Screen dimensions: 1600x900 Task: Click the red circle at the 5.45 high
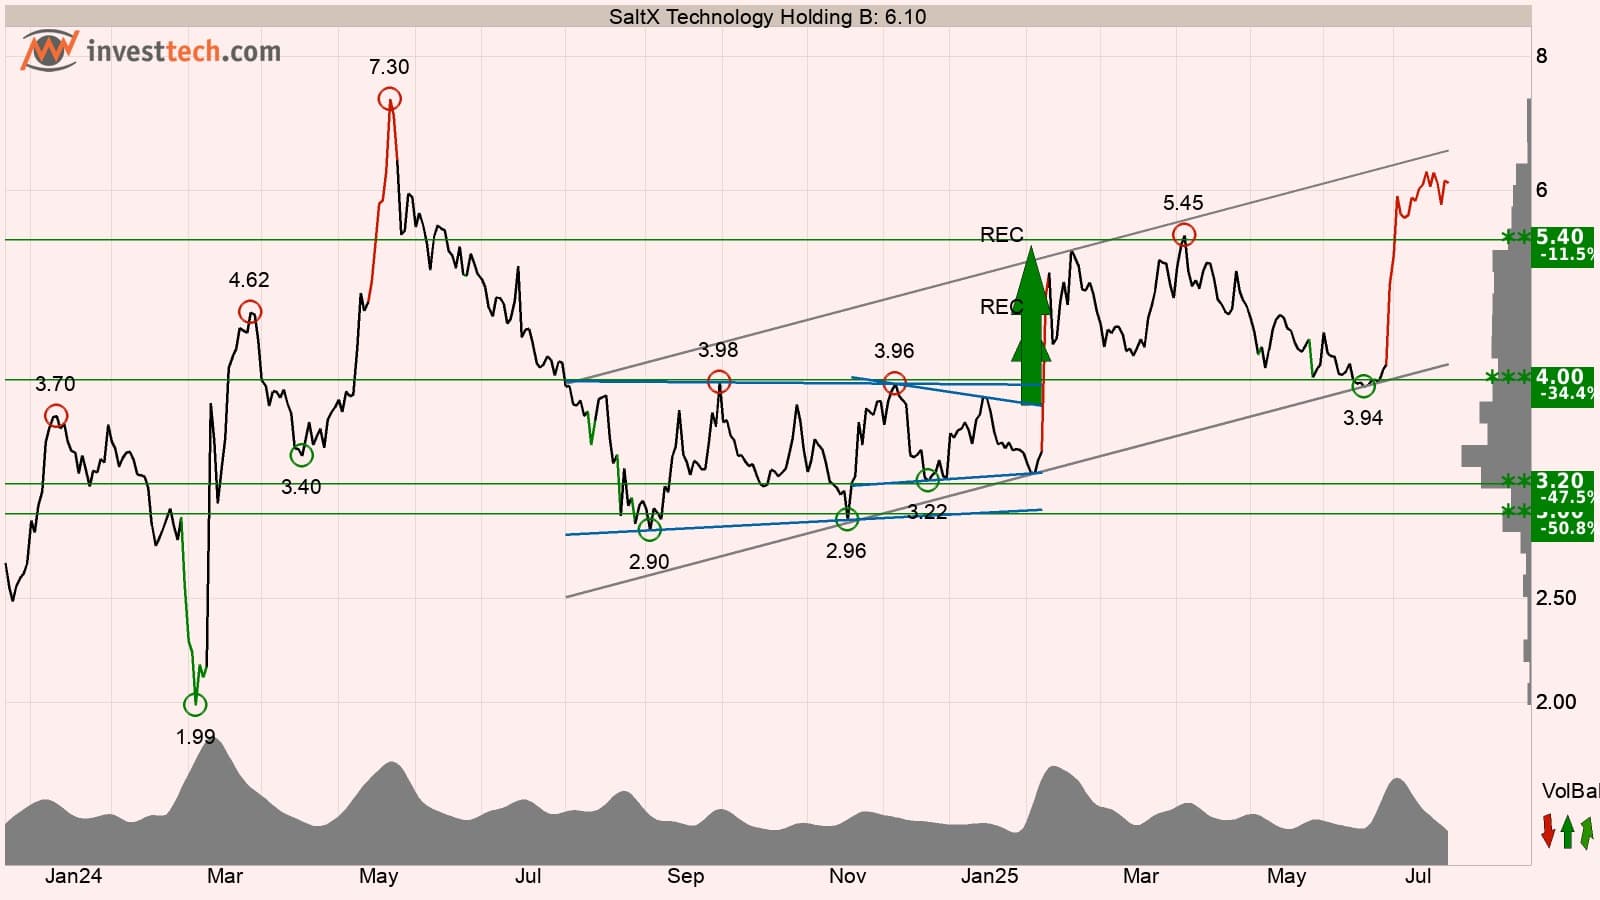1184,235
